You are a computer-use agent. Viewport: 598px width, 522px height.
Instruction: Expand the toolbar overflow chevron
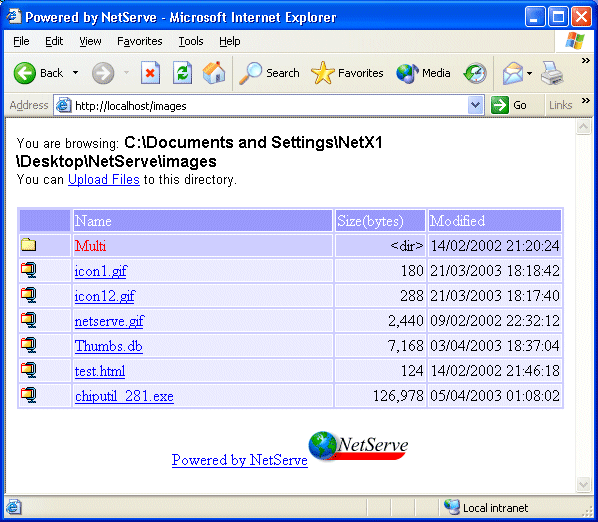(585, 61)
